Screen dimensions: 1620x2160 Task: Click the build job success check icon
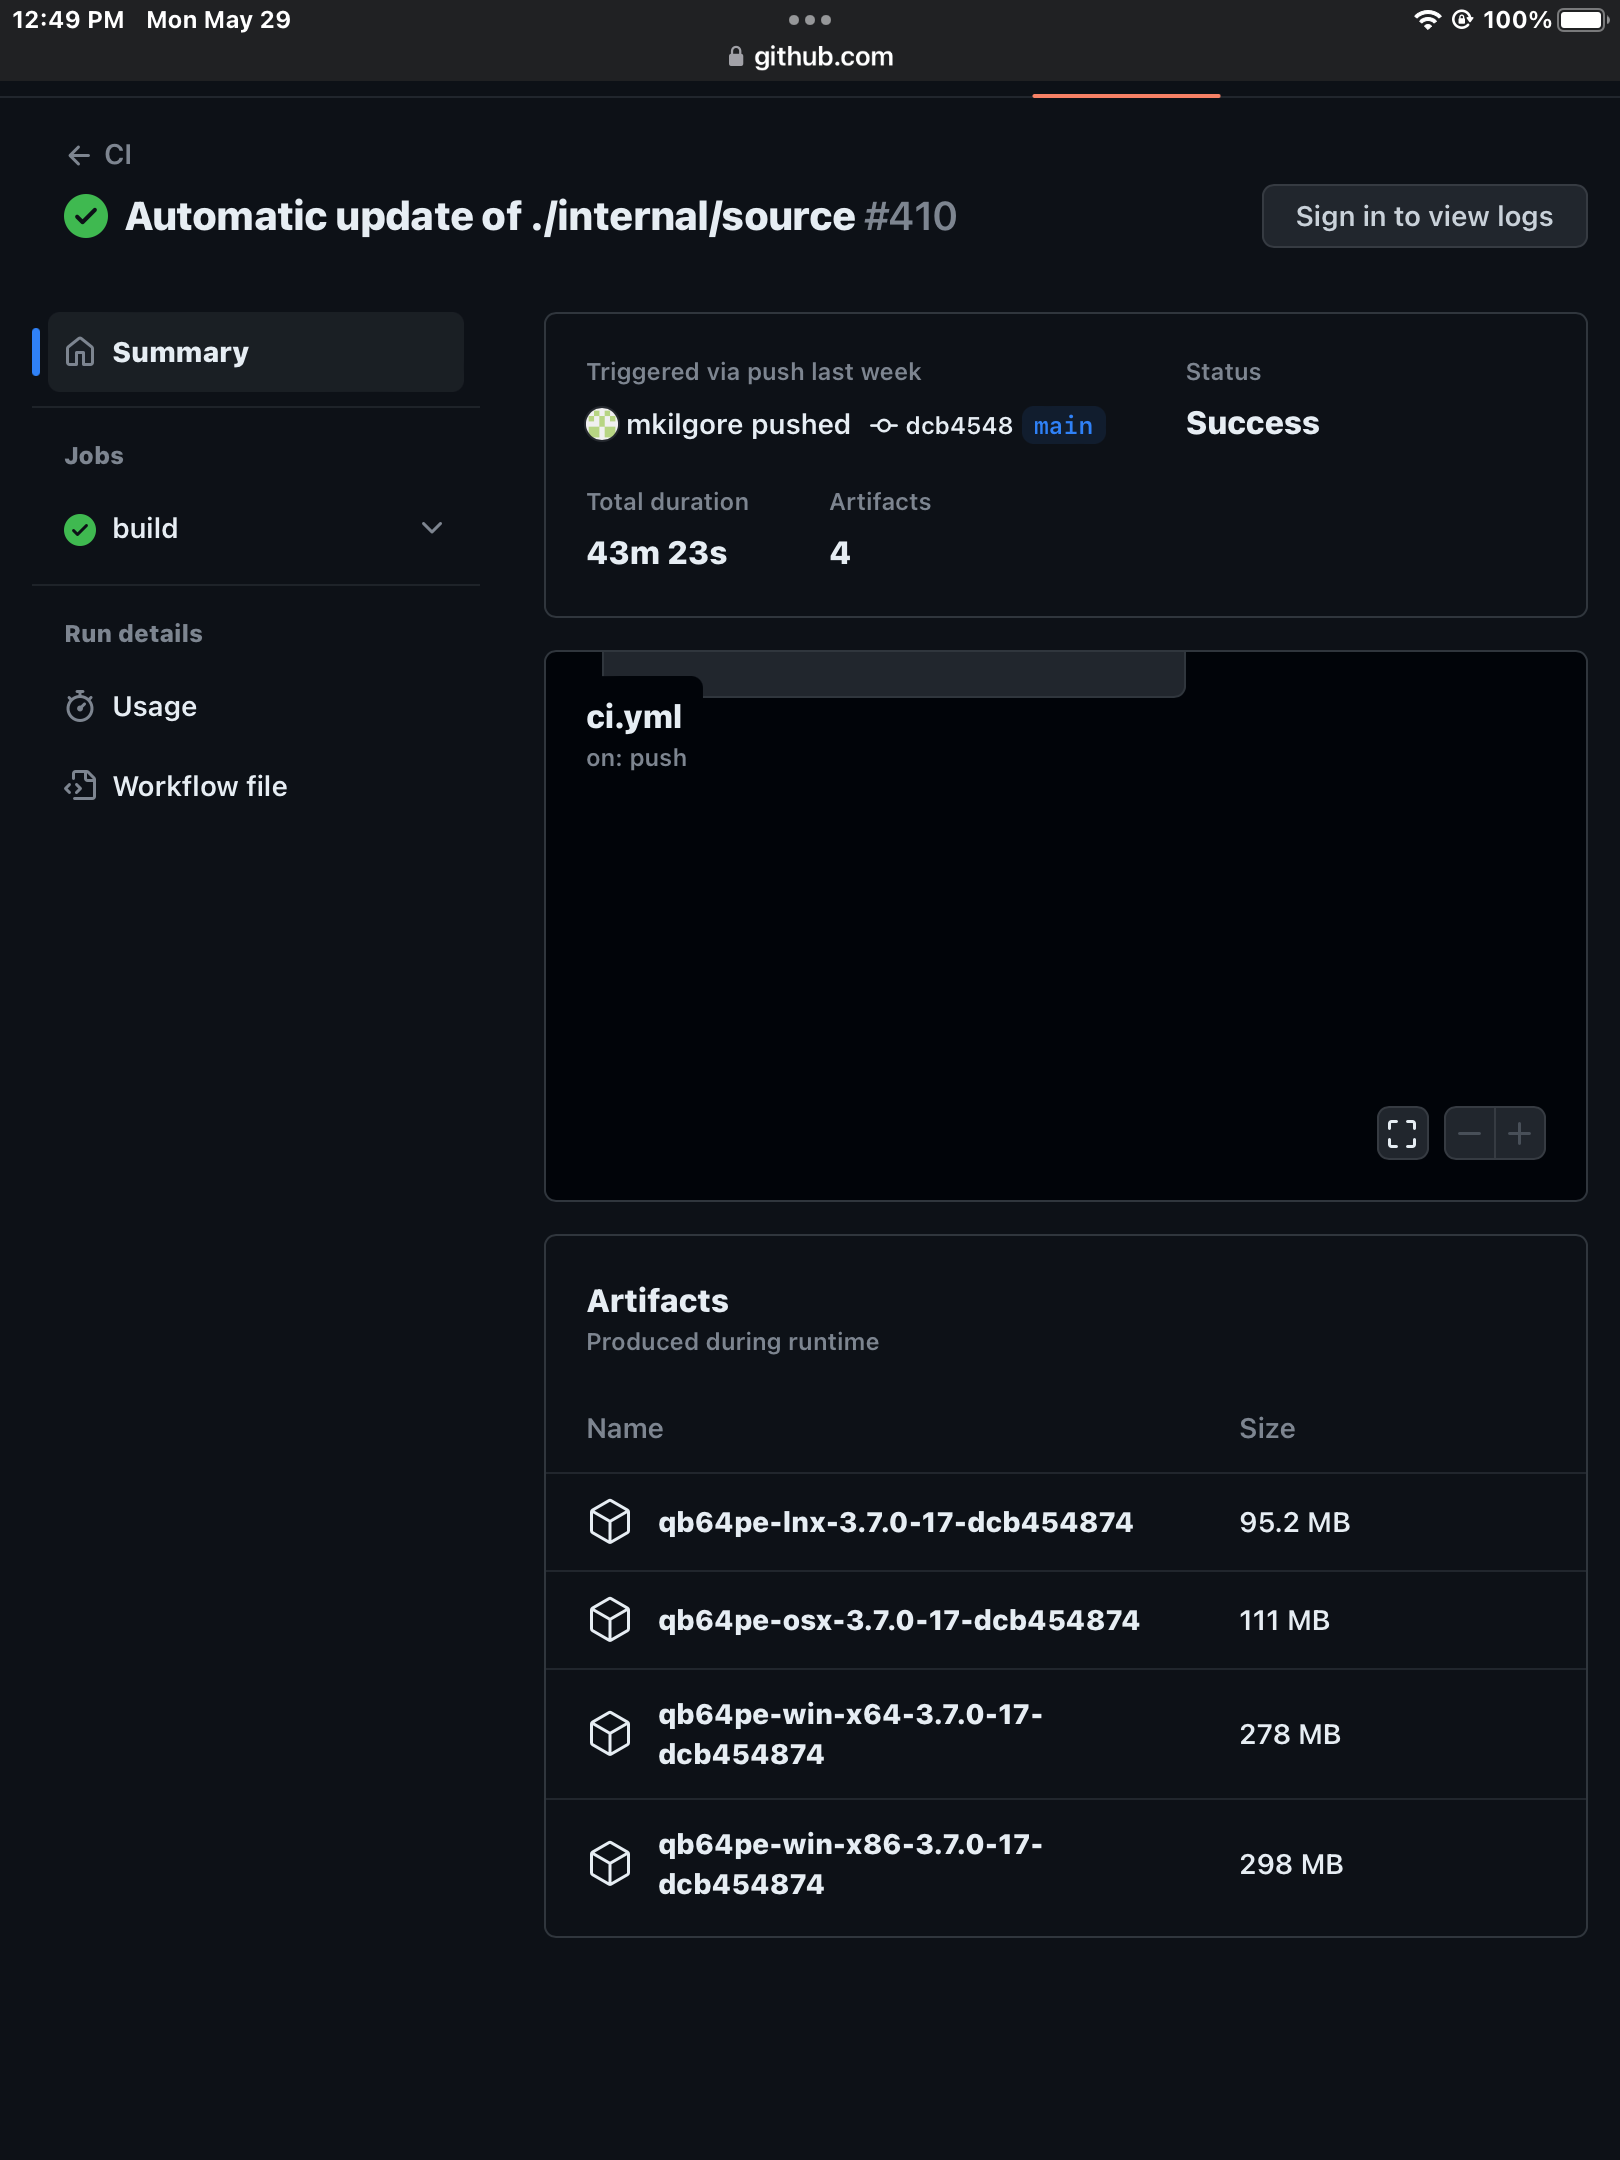[x=80, y=529]
